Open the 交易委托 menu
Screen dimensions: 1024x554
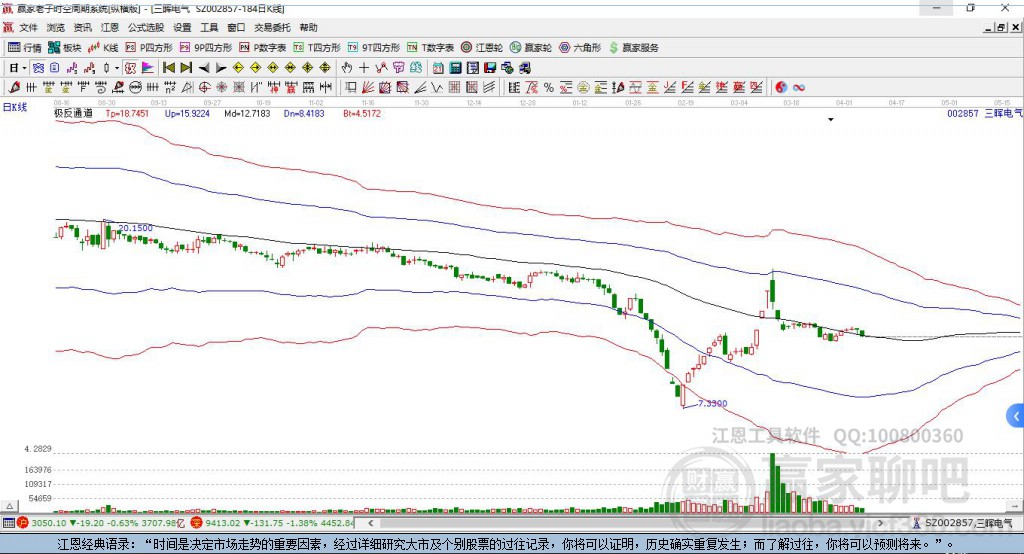point(272,27)
